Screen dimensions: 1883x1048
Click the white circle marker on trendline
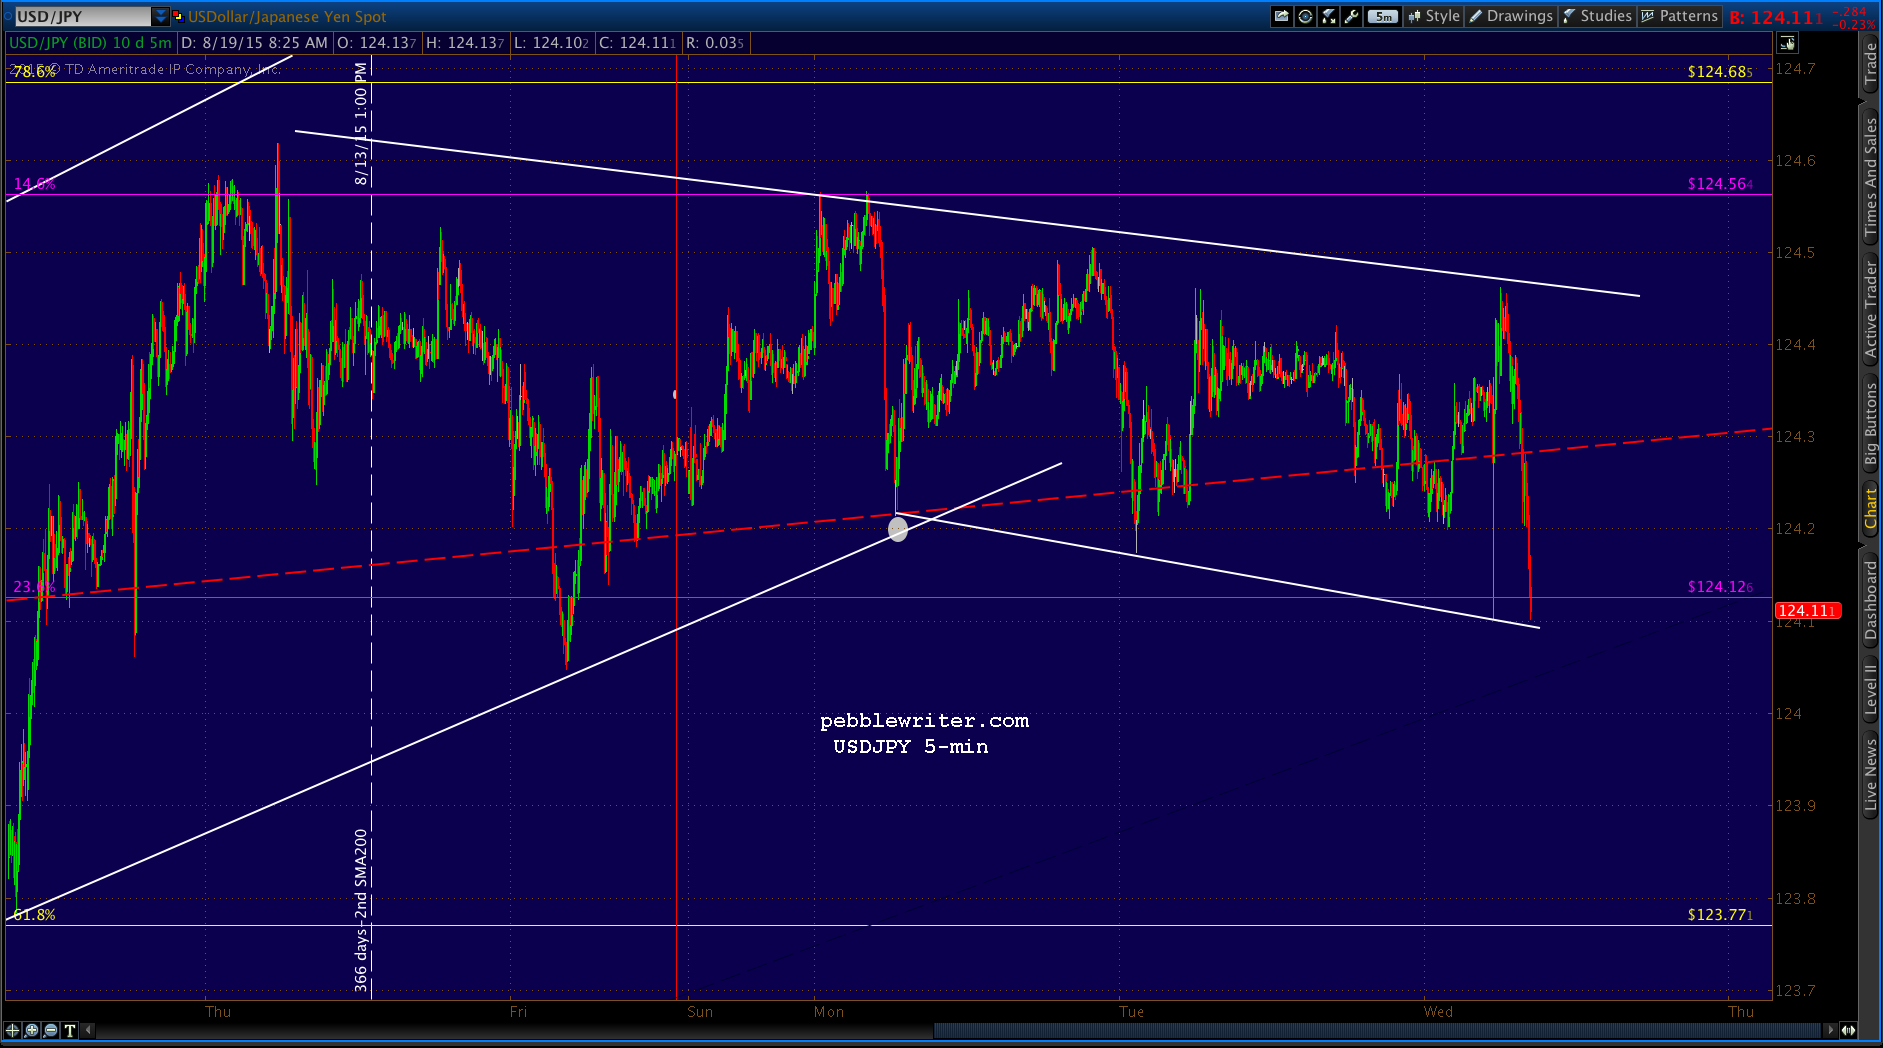(898, 529)
